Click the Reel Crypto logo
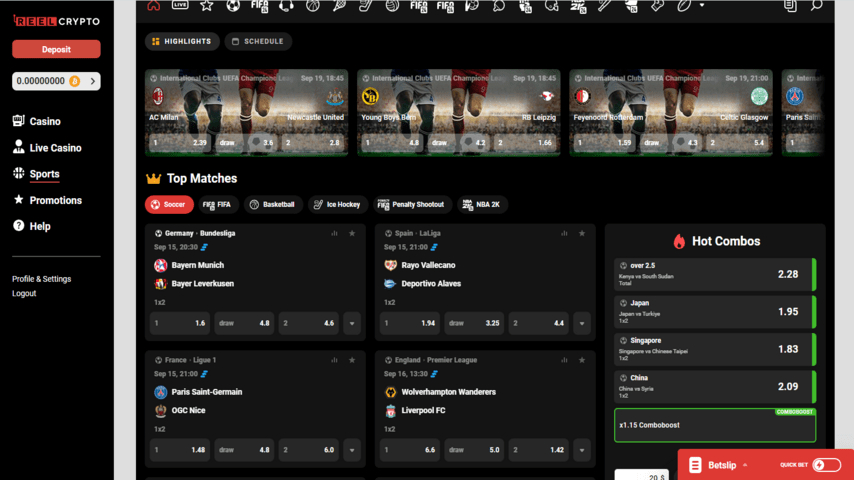Image resolution: width=854 pixels, height=480 pixels. point(56,21)
